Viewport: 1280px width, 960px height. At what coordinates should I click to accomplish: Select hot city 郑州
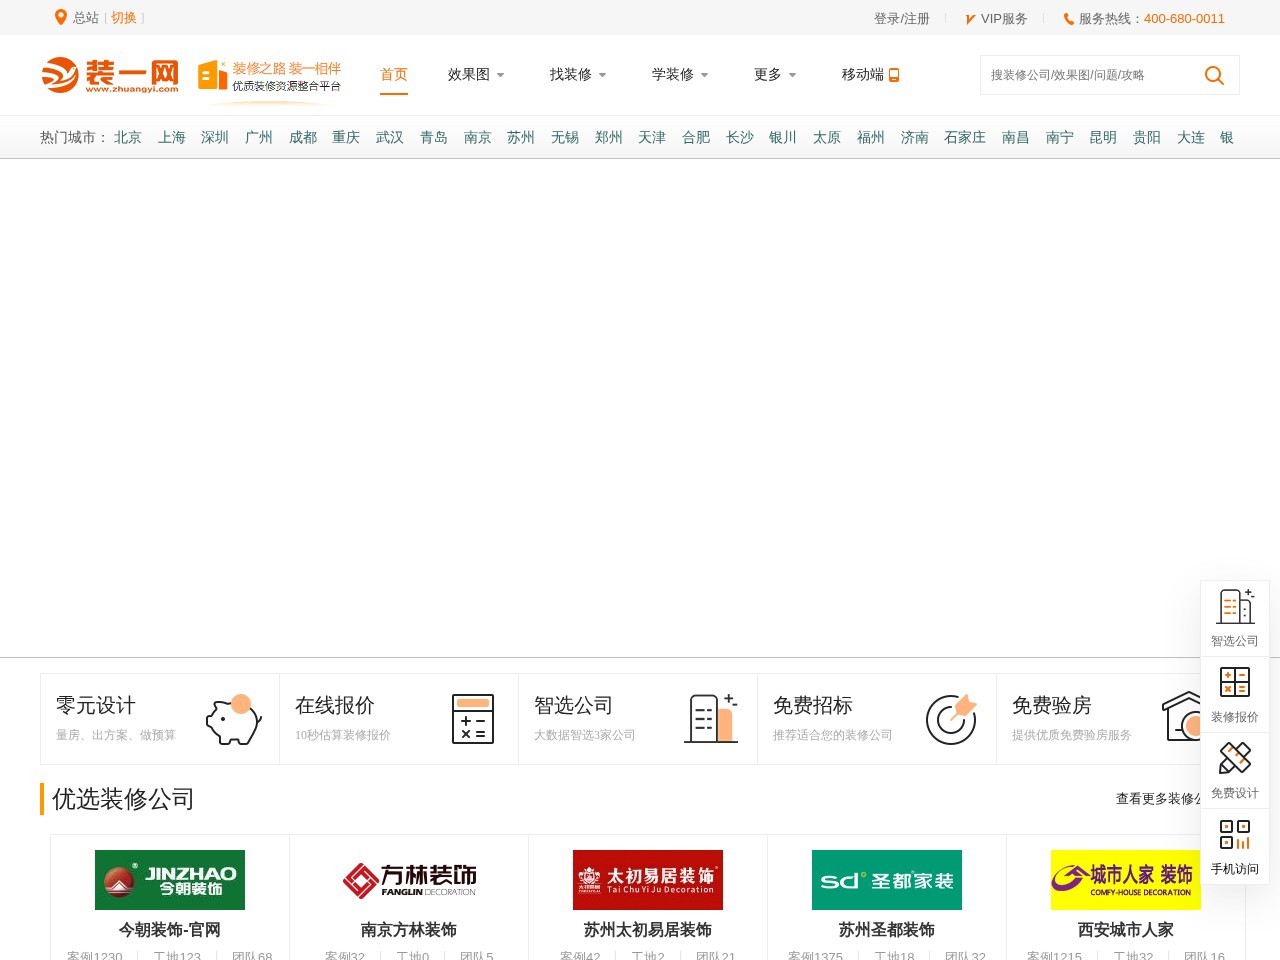[609, 138]
